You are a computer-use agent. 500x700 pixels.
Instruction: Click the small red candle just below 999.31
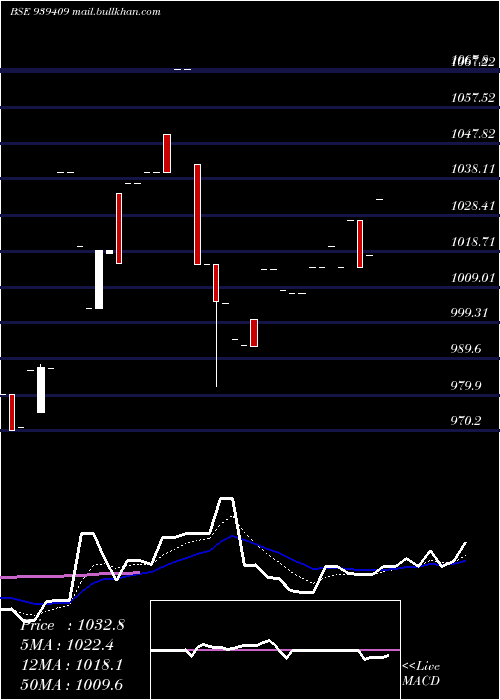(x=254, y=333)
